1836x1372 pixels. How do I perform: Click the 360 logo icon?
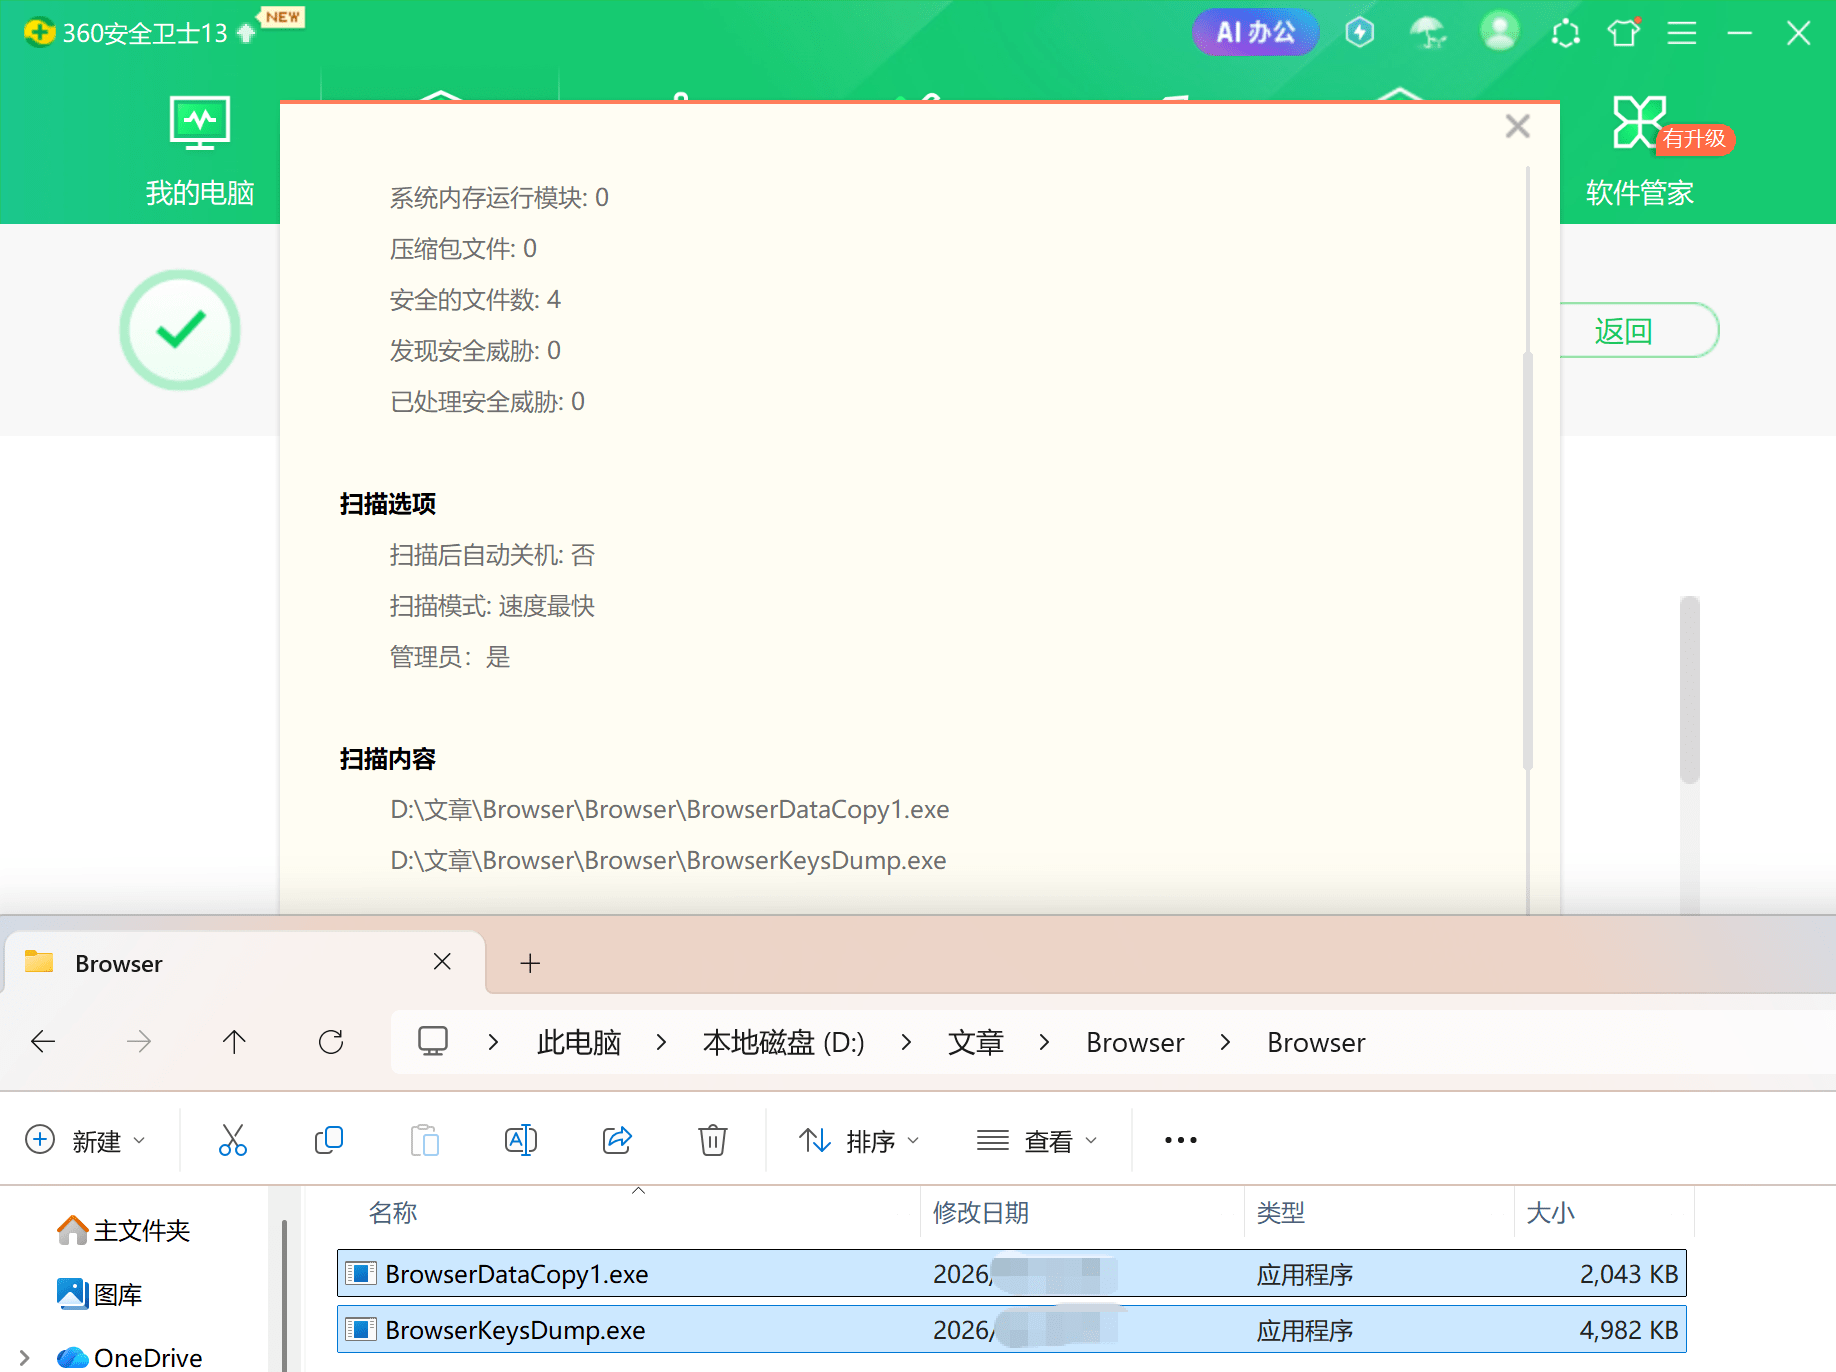pos(39,32)
